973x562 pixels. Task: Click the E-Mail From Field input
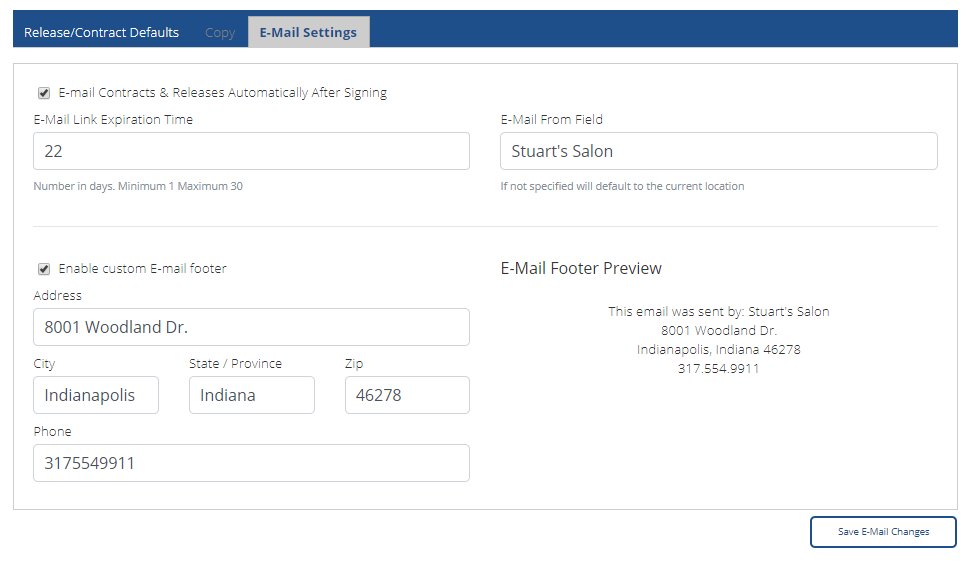[x=719, y=151]
